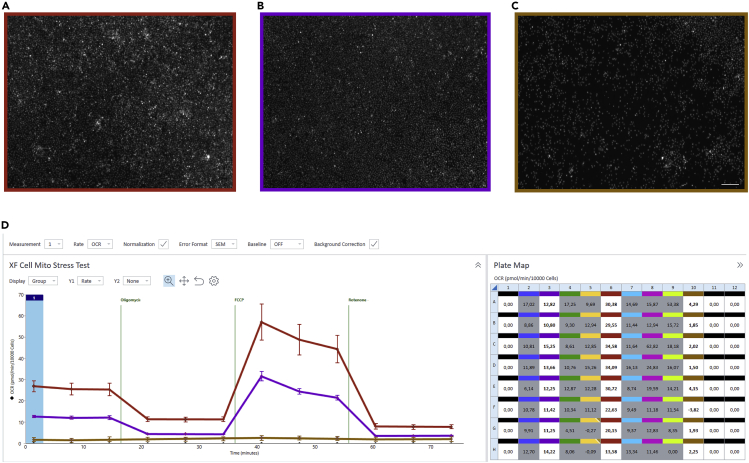The image size is (749, 463).
Task: Toggle the Normalization checkbox
Action: point(163,243)
